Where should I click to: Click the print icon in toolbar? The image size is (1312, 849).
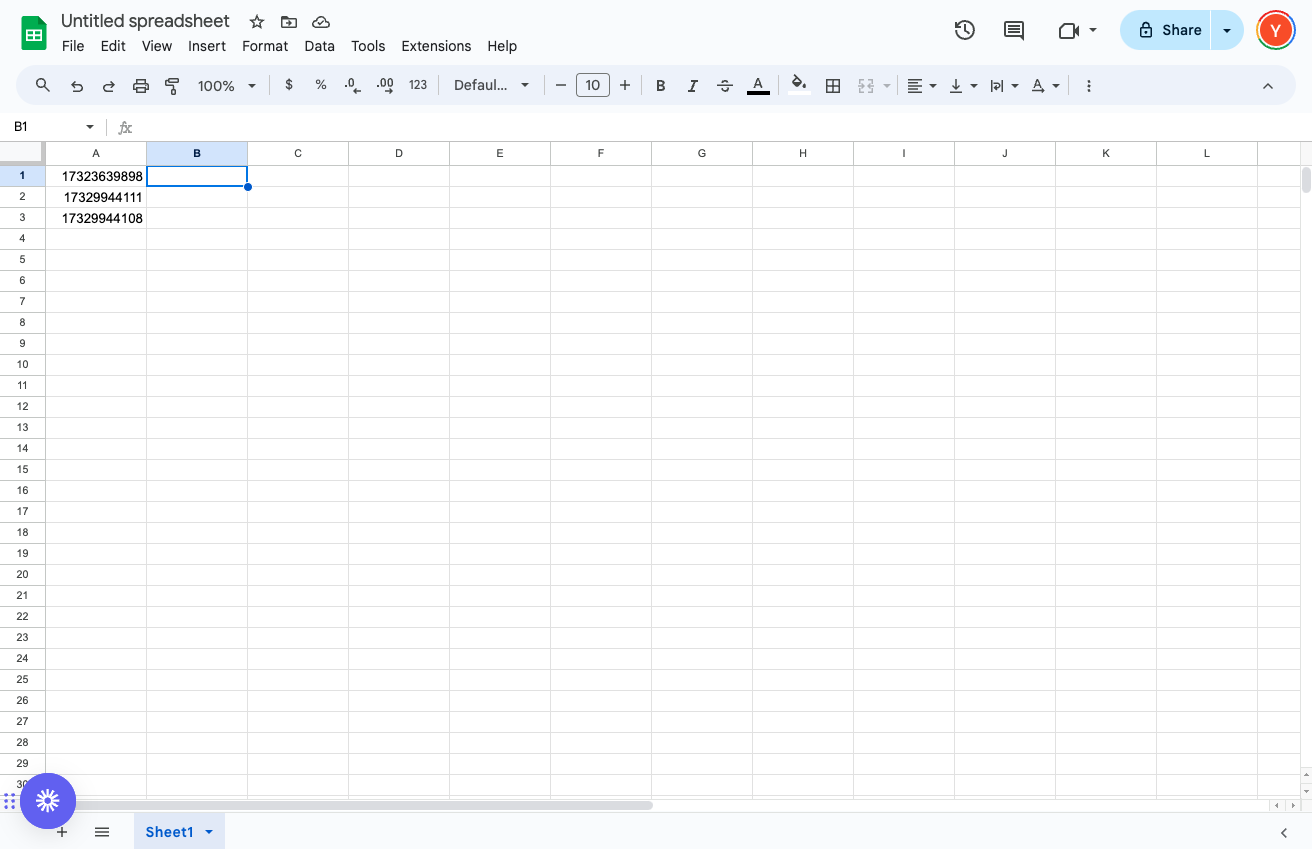141,86
